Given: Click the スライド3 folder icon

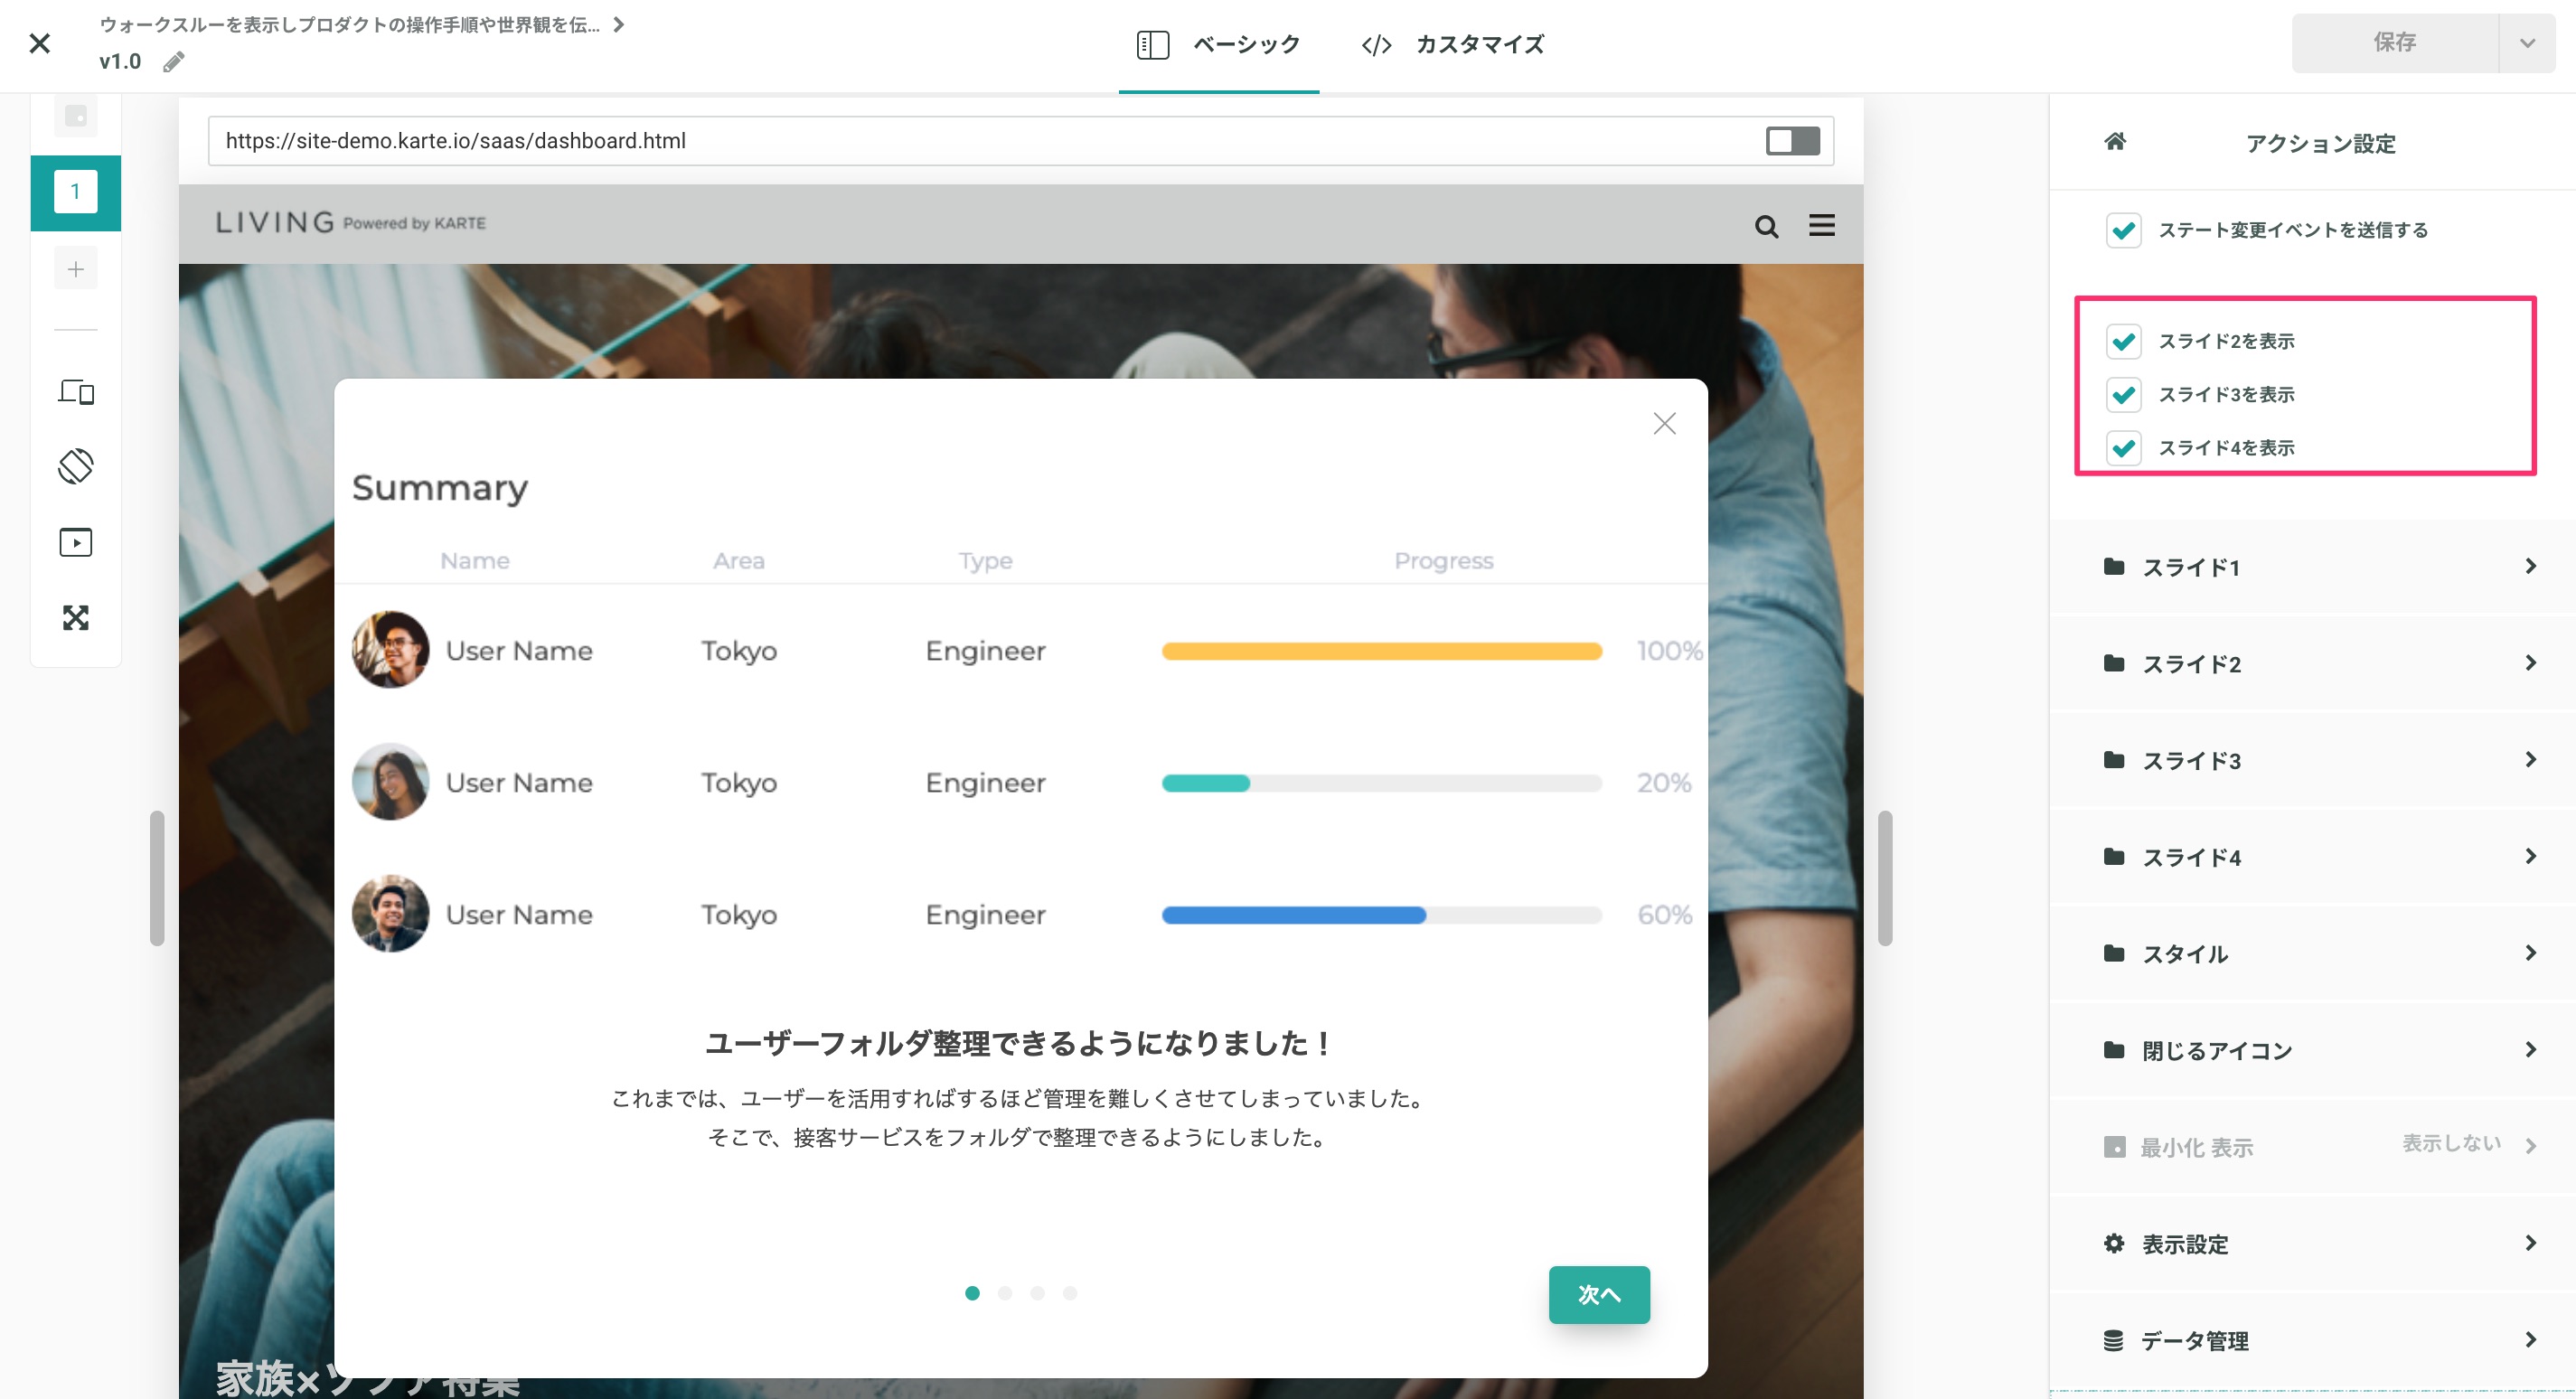Looking at the screenshot, I should click(2113, 760).
